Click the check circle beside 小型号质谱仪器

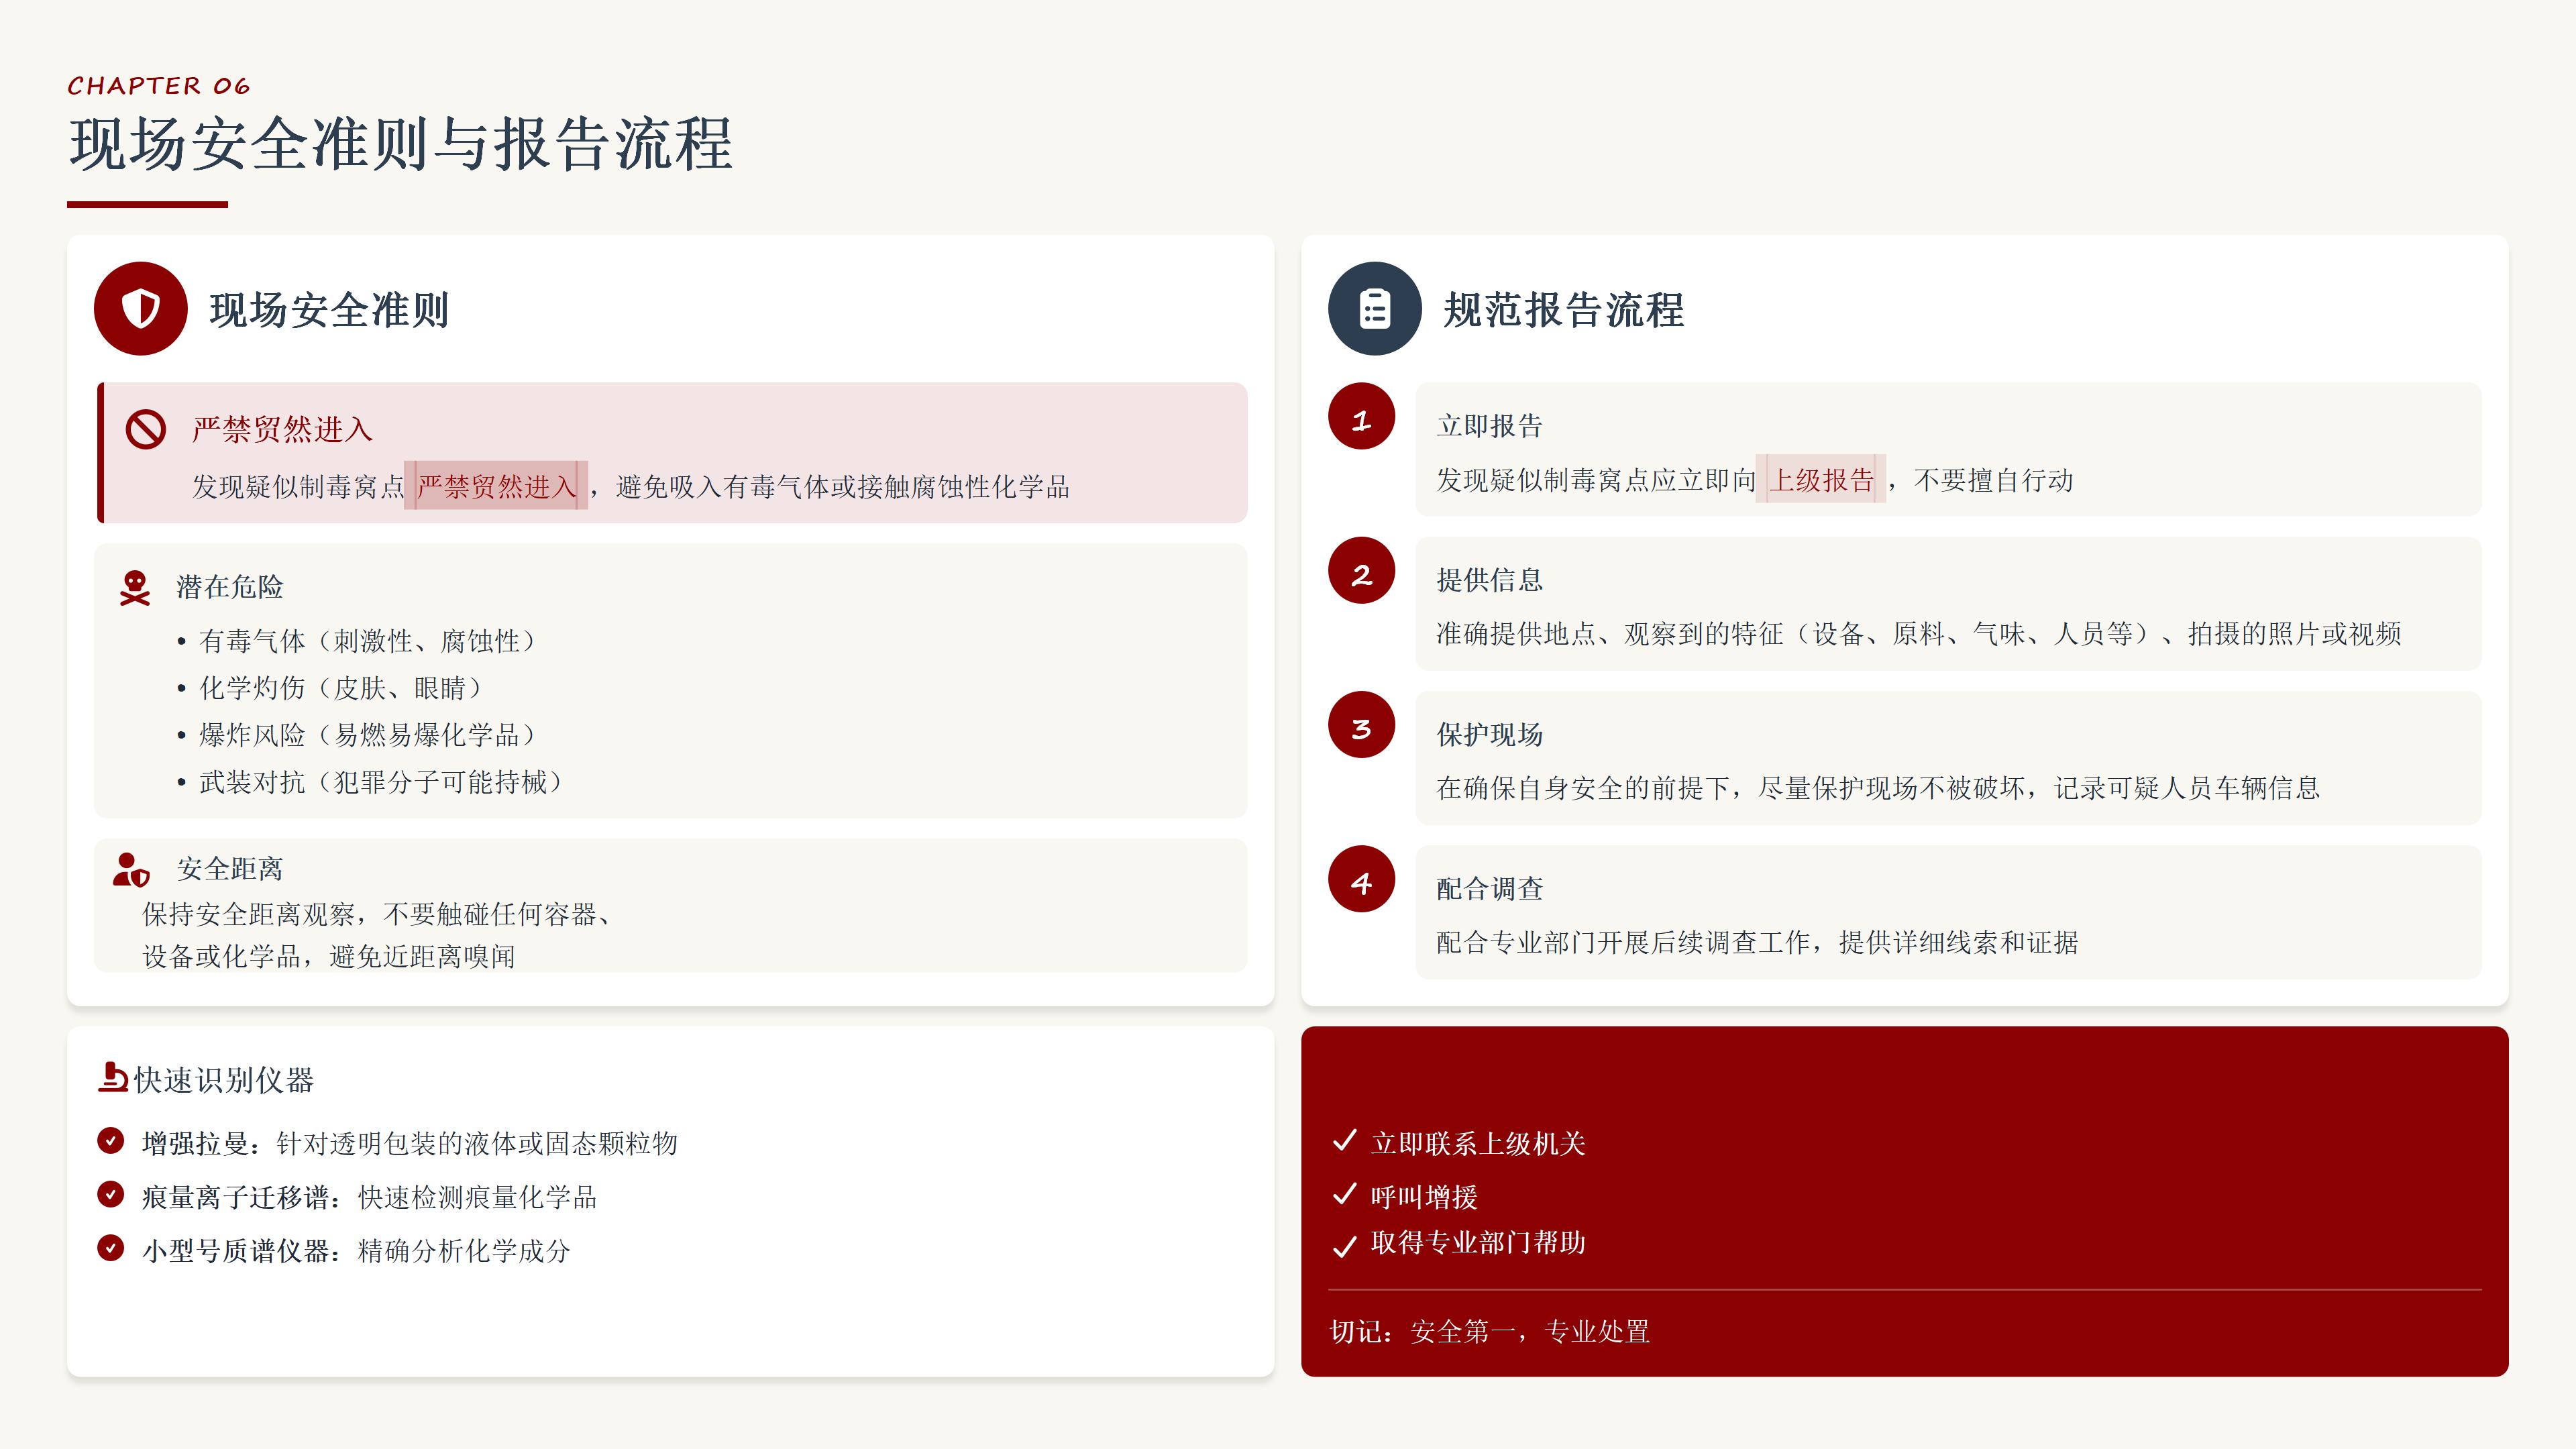(111, 1248)
